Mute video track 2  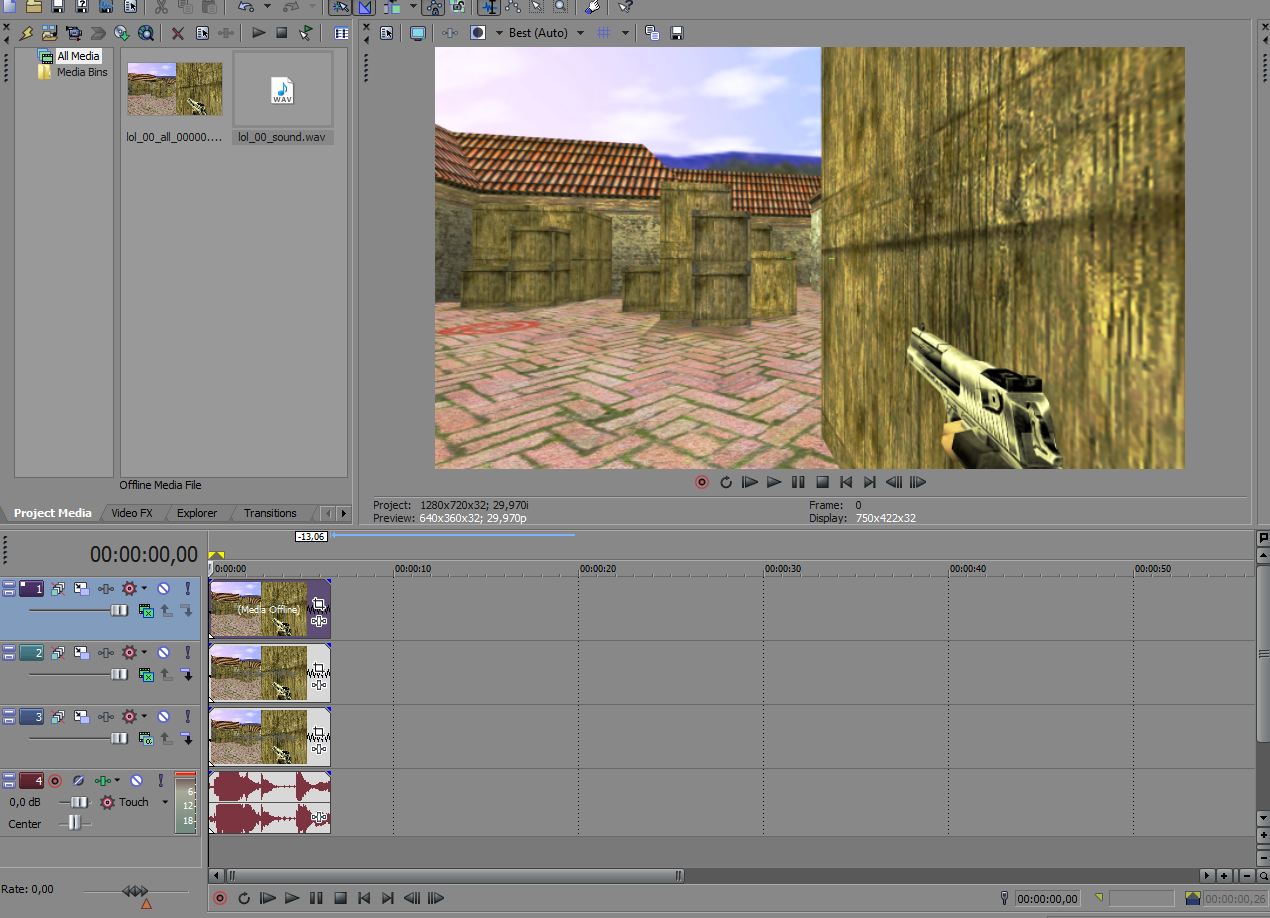click(163, 653)
